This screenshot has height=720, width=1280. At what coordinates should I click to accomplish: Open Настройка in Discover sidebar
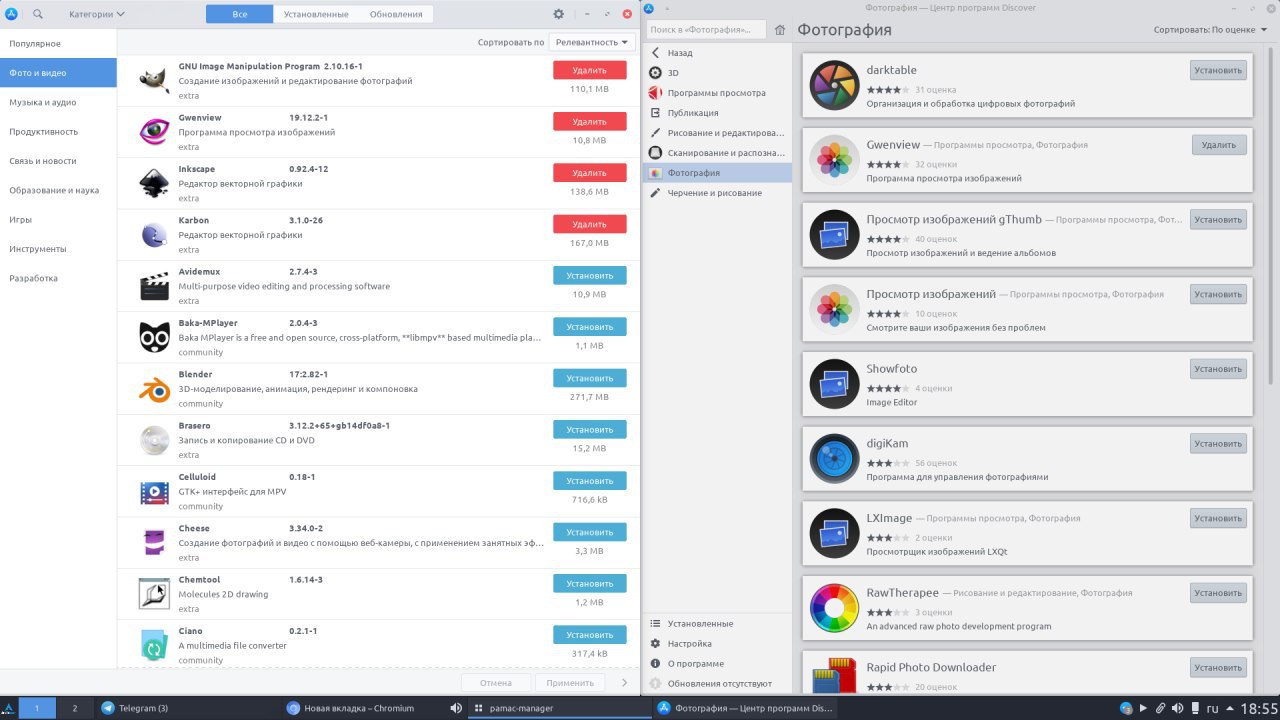point(717,643)
